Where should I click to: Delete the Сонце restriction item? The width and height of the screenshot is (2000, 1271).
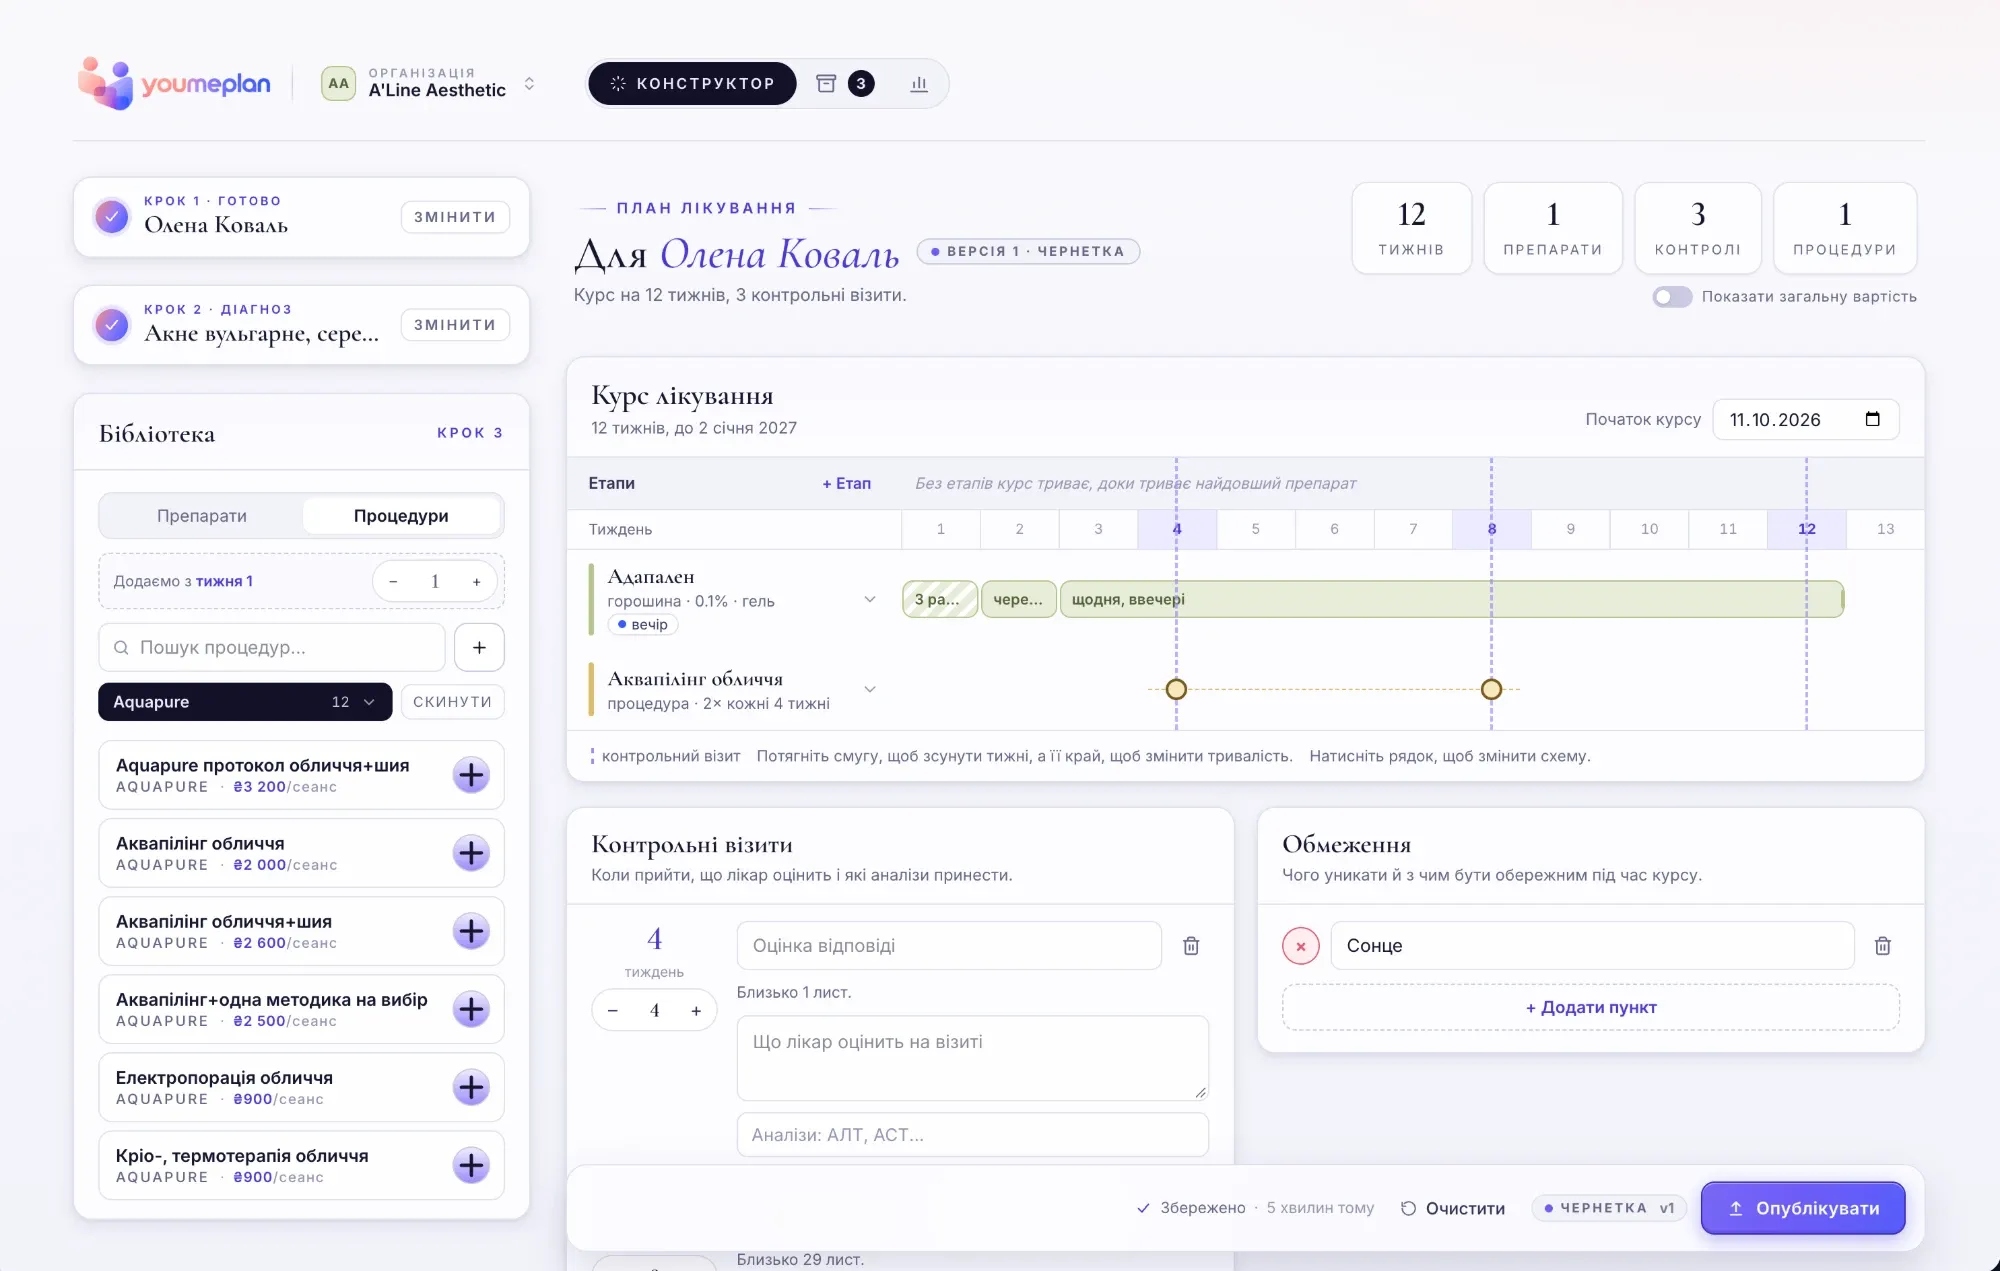1882,946
